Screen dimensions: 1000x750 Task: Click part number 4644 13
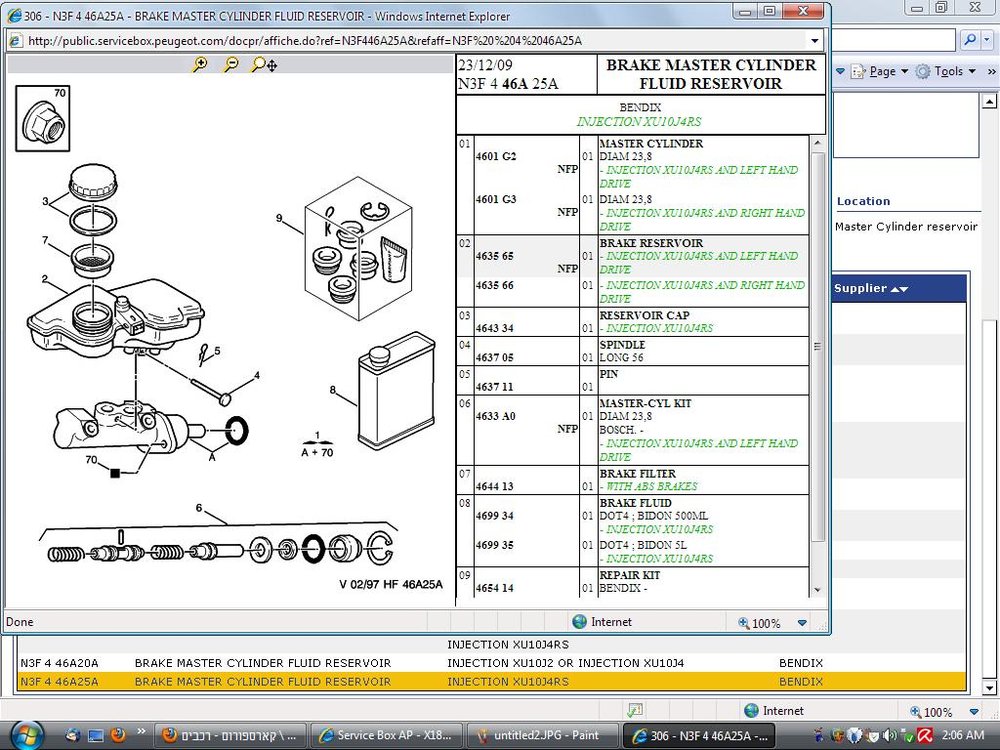coord(494,486)
